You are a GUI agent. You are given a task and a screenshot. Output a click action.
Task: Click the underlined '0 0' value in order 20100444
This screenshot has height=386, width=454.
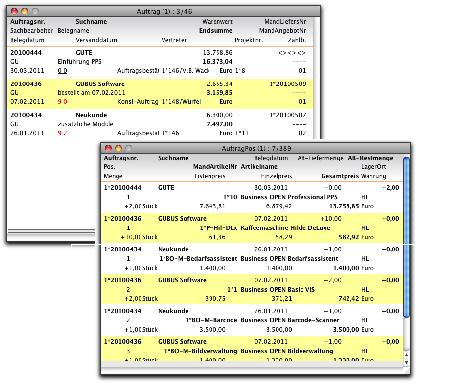(x=62, y=71)
